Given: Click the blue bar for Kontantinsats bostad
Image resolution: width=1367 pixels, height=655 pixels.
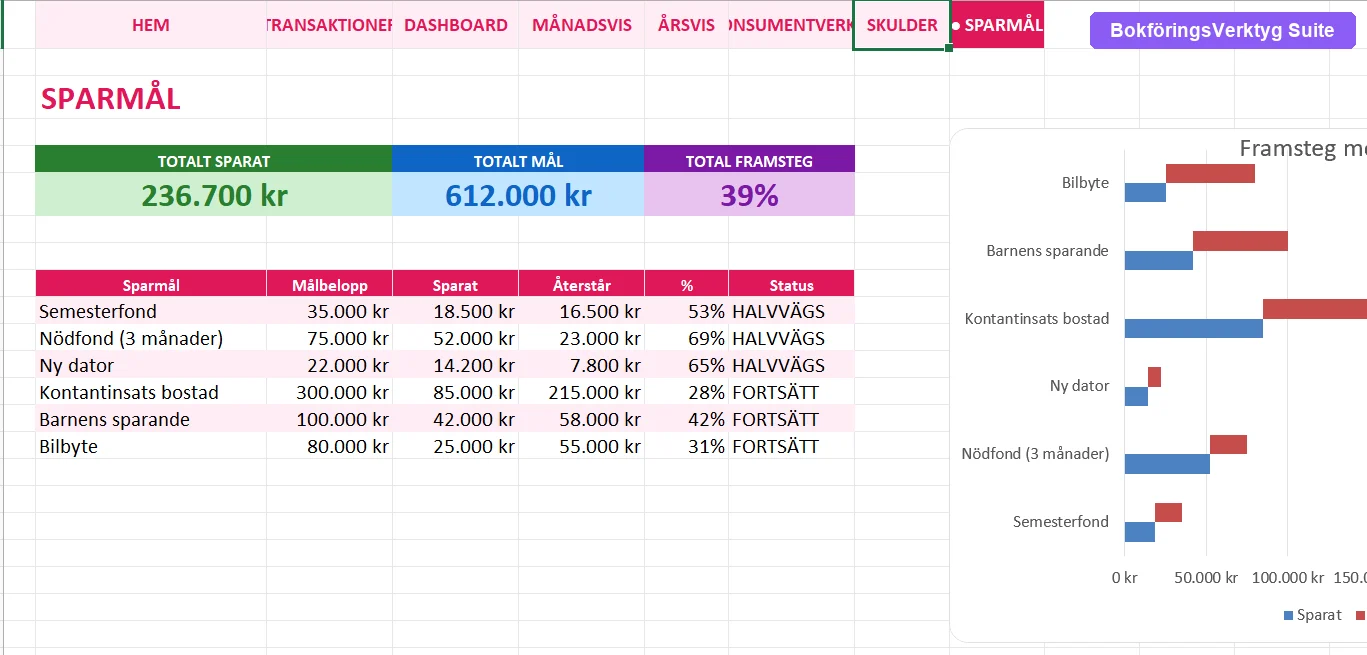Looking at the screenshot, I should (x=1194, y=328).
